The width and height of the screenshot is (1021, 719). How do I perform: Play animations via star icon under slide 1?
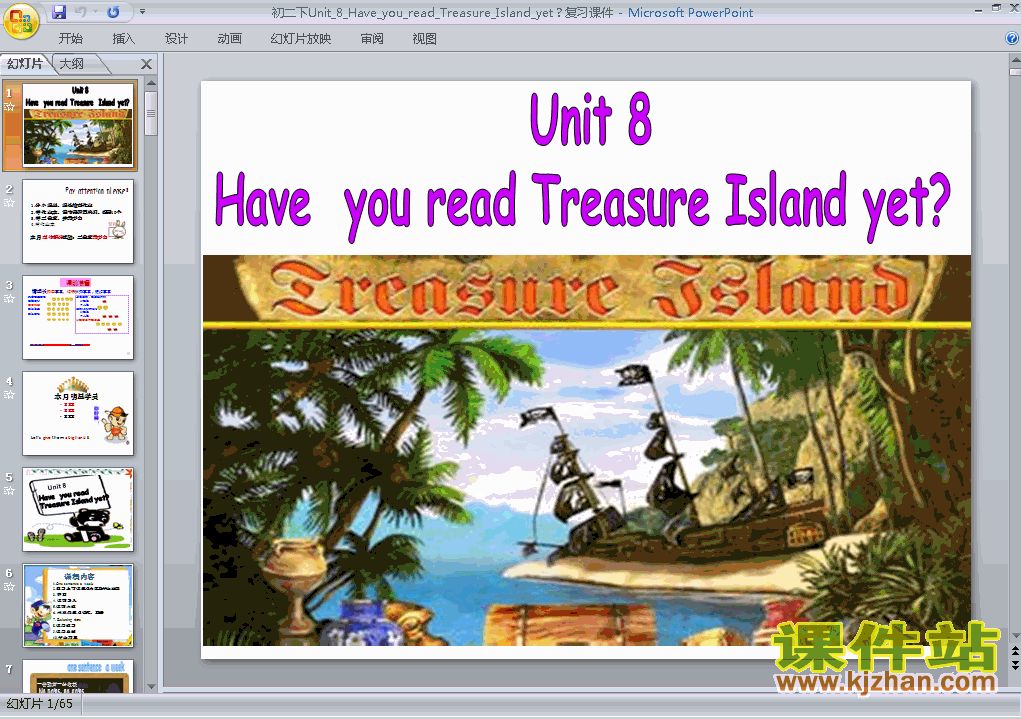click(9, 107)
